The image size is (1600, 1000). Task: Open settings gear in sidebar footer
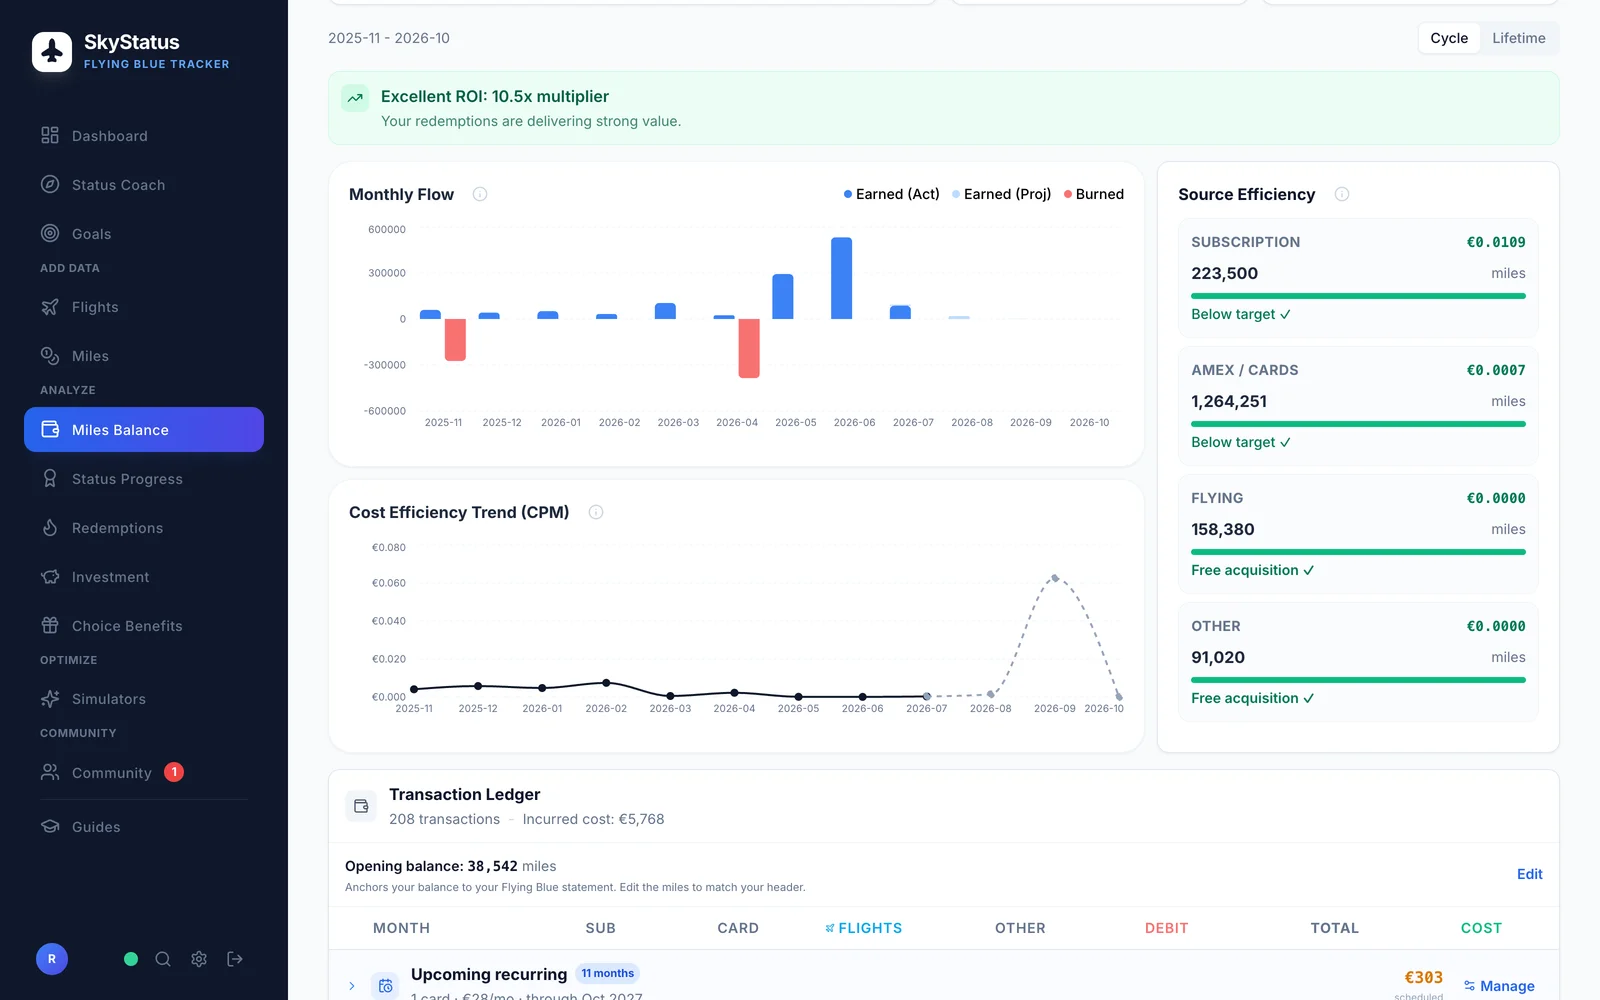(199, 959)
